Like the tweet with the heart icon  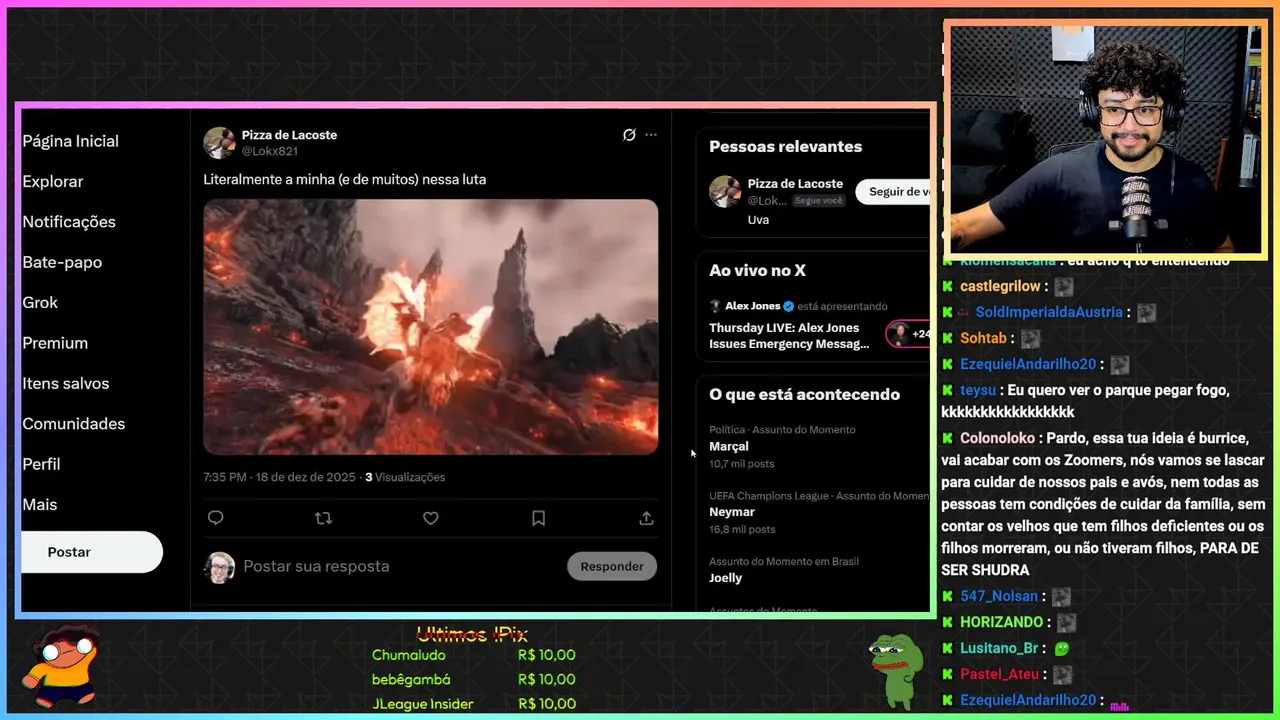(431, 518)
